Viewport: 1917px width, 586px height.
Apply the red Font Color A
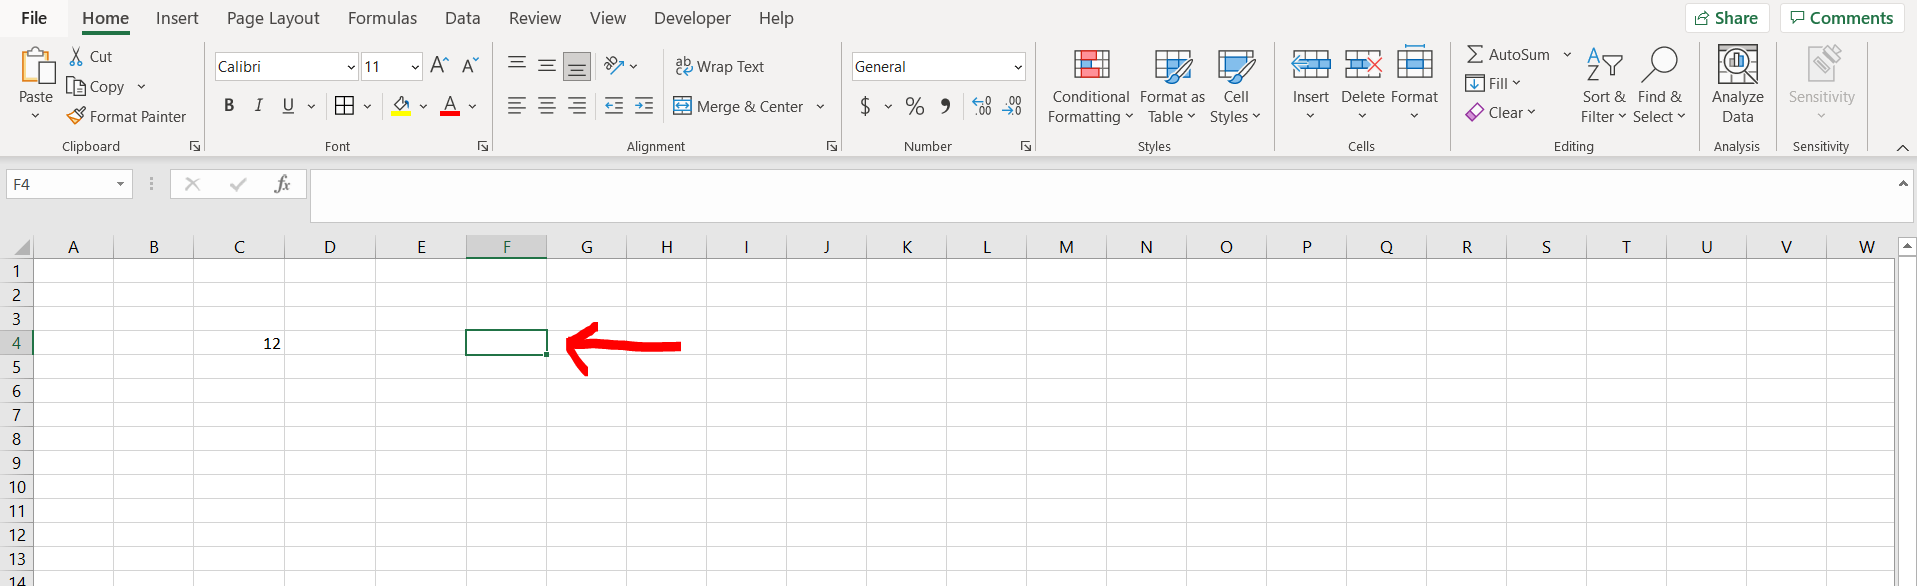click(450, 106)
